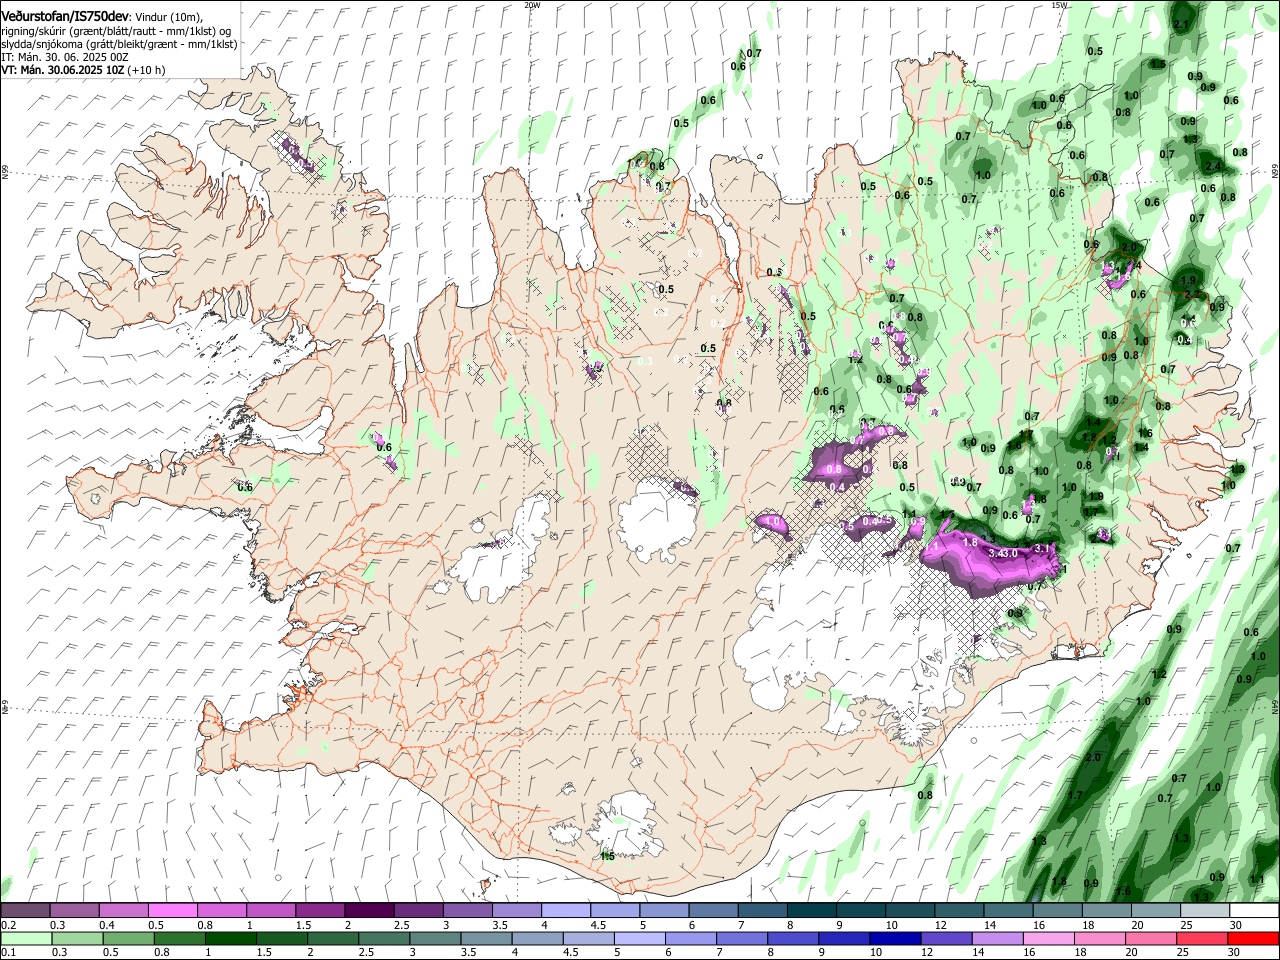This screenshot has width=1280, height=960.
Task: Click the '(+10 h)' forecast offset text
Action: pos(146,70)
